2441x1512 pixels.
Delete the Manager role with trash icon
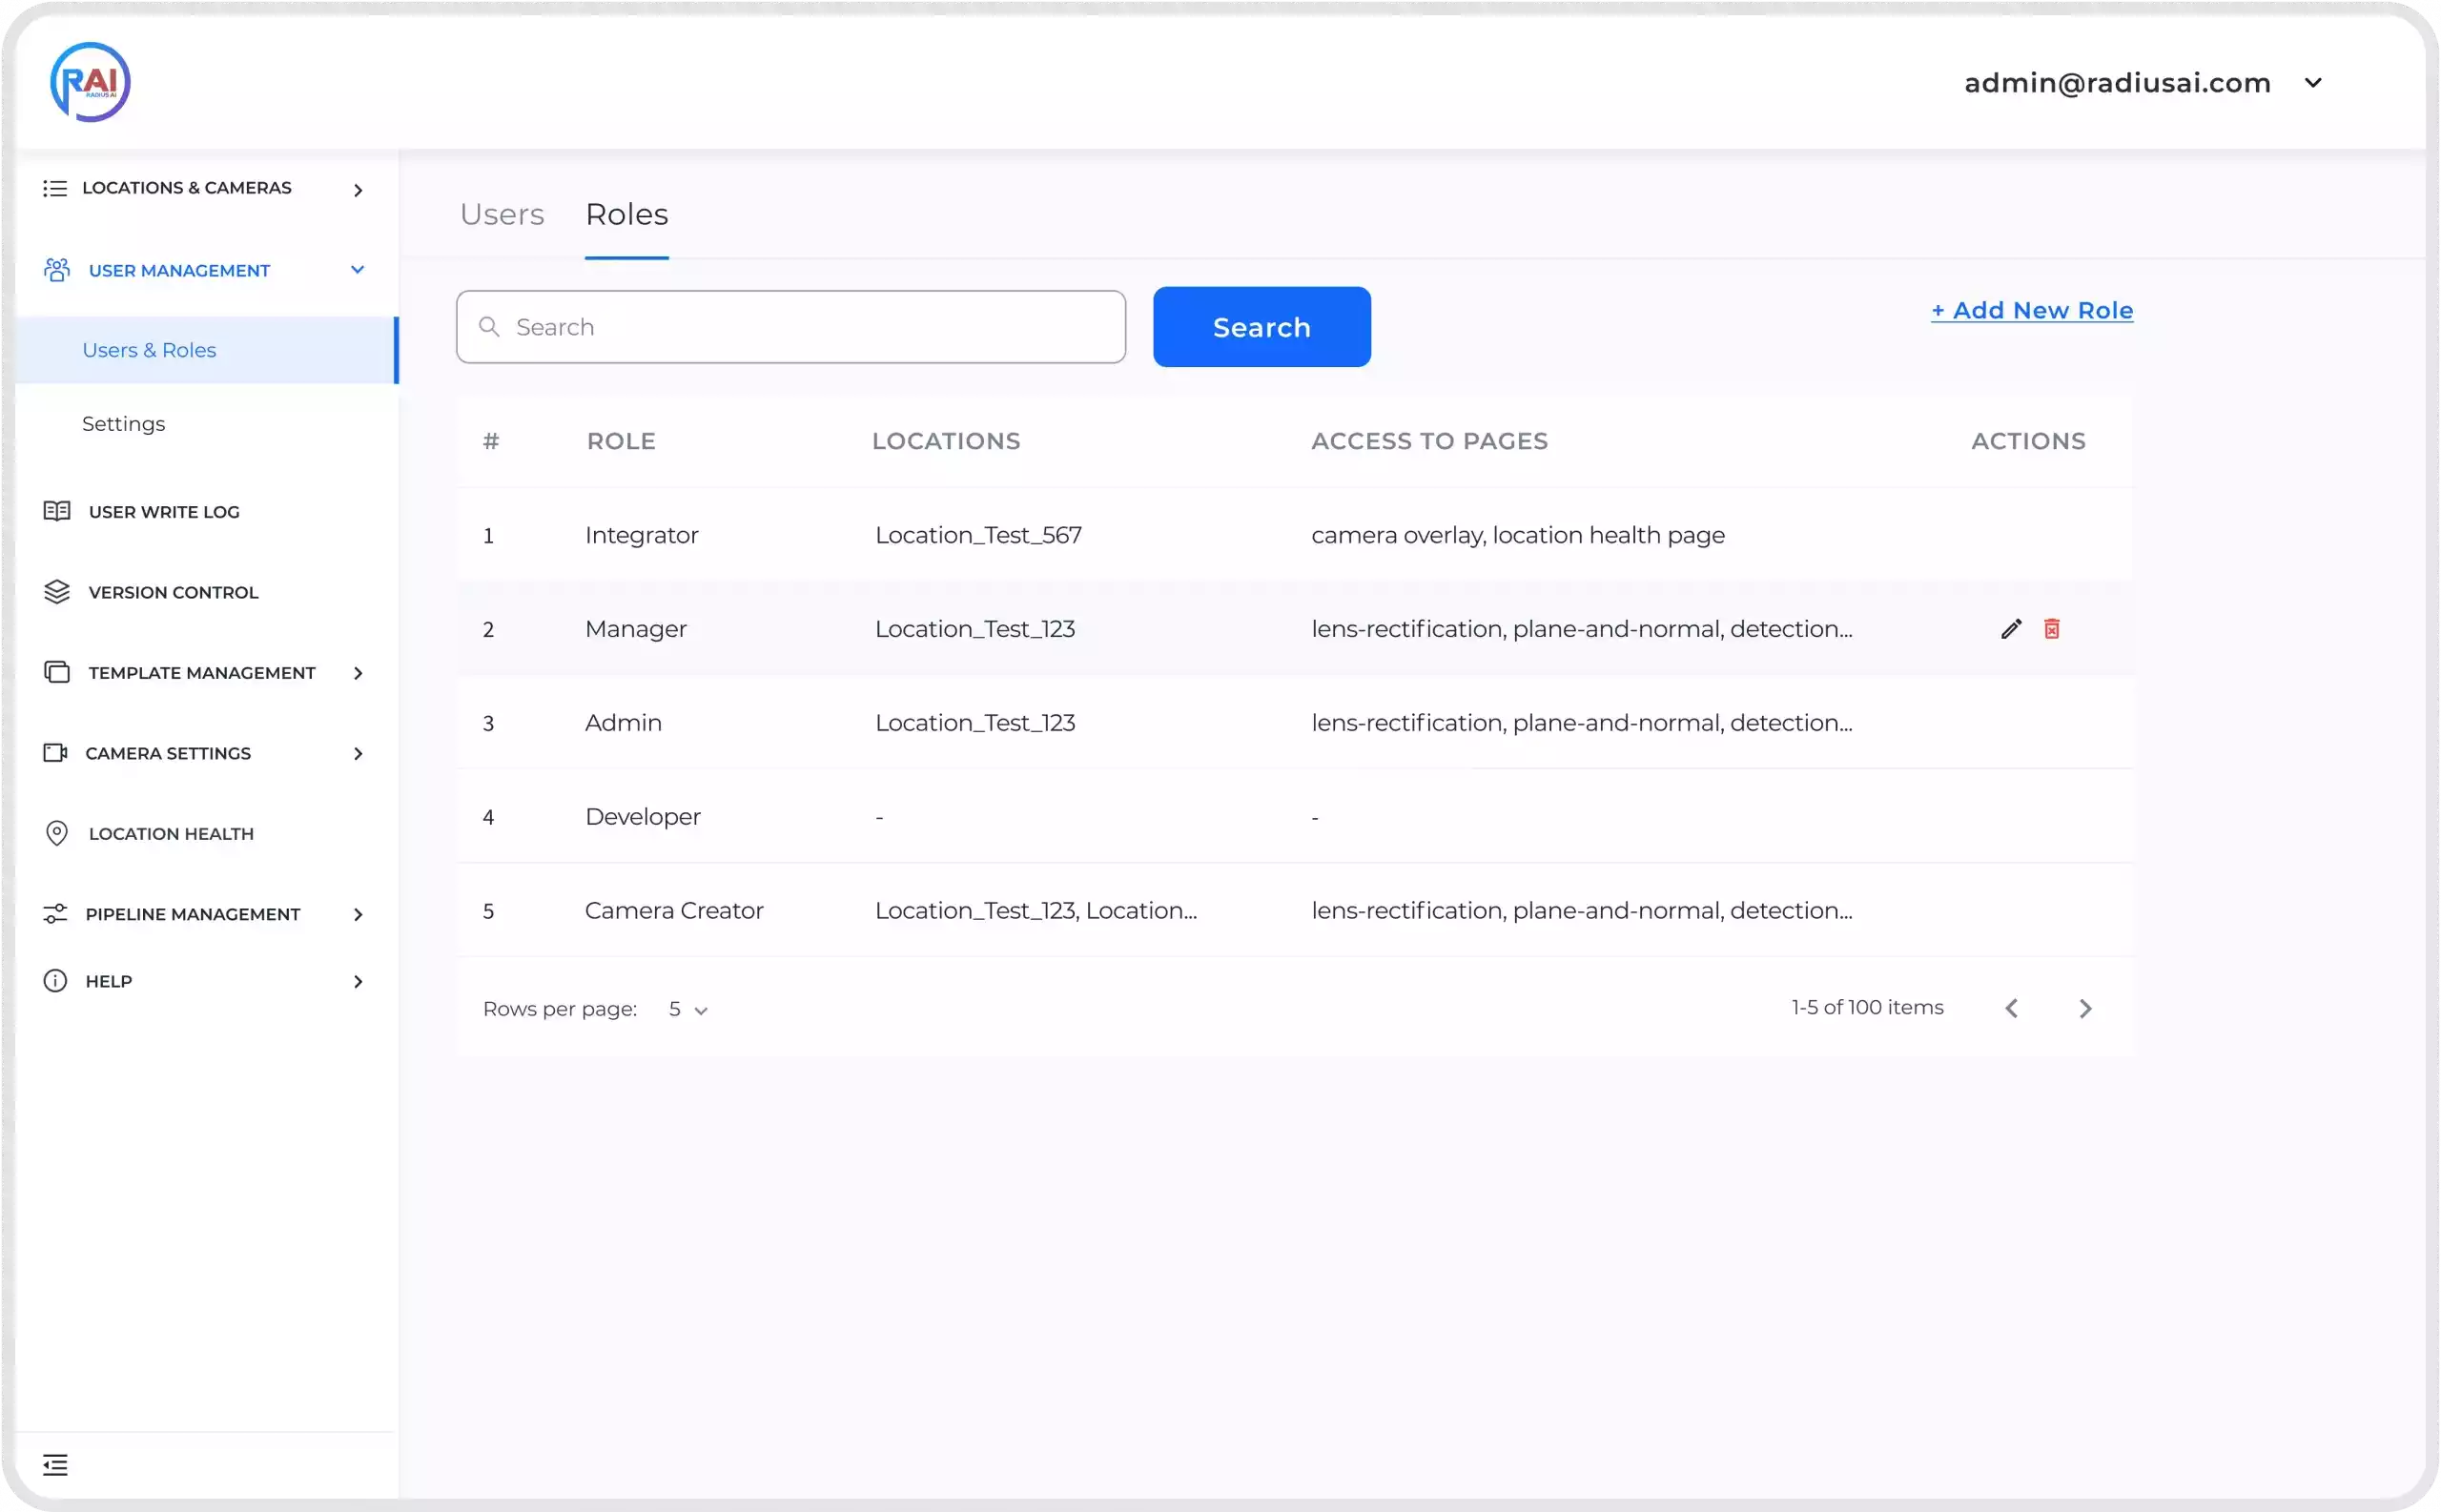point(2052,629)
